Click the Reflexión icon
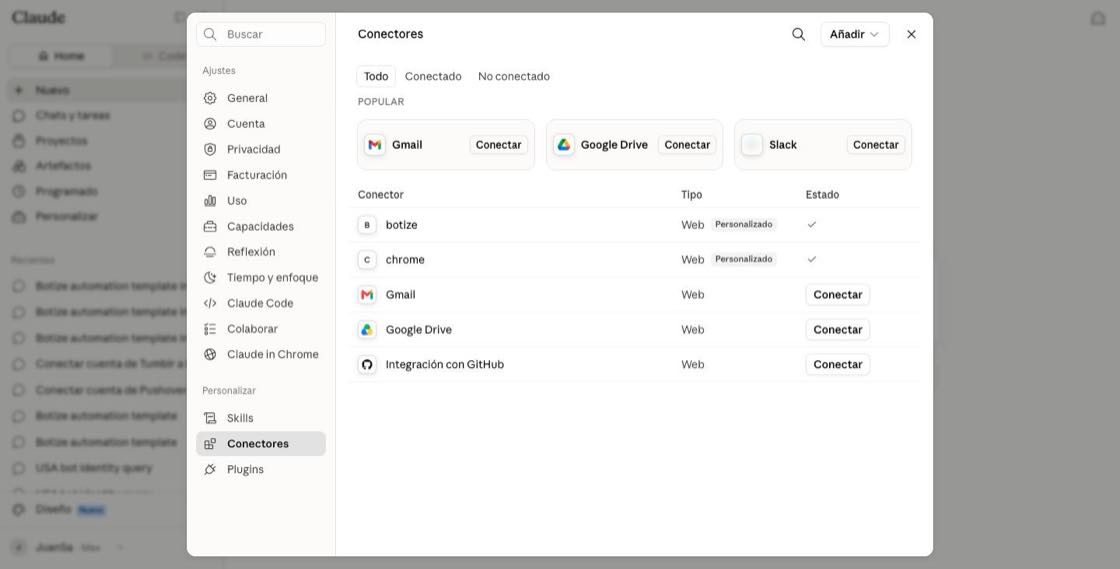Viewport: 1120px width, 569px height. [210, 251]
